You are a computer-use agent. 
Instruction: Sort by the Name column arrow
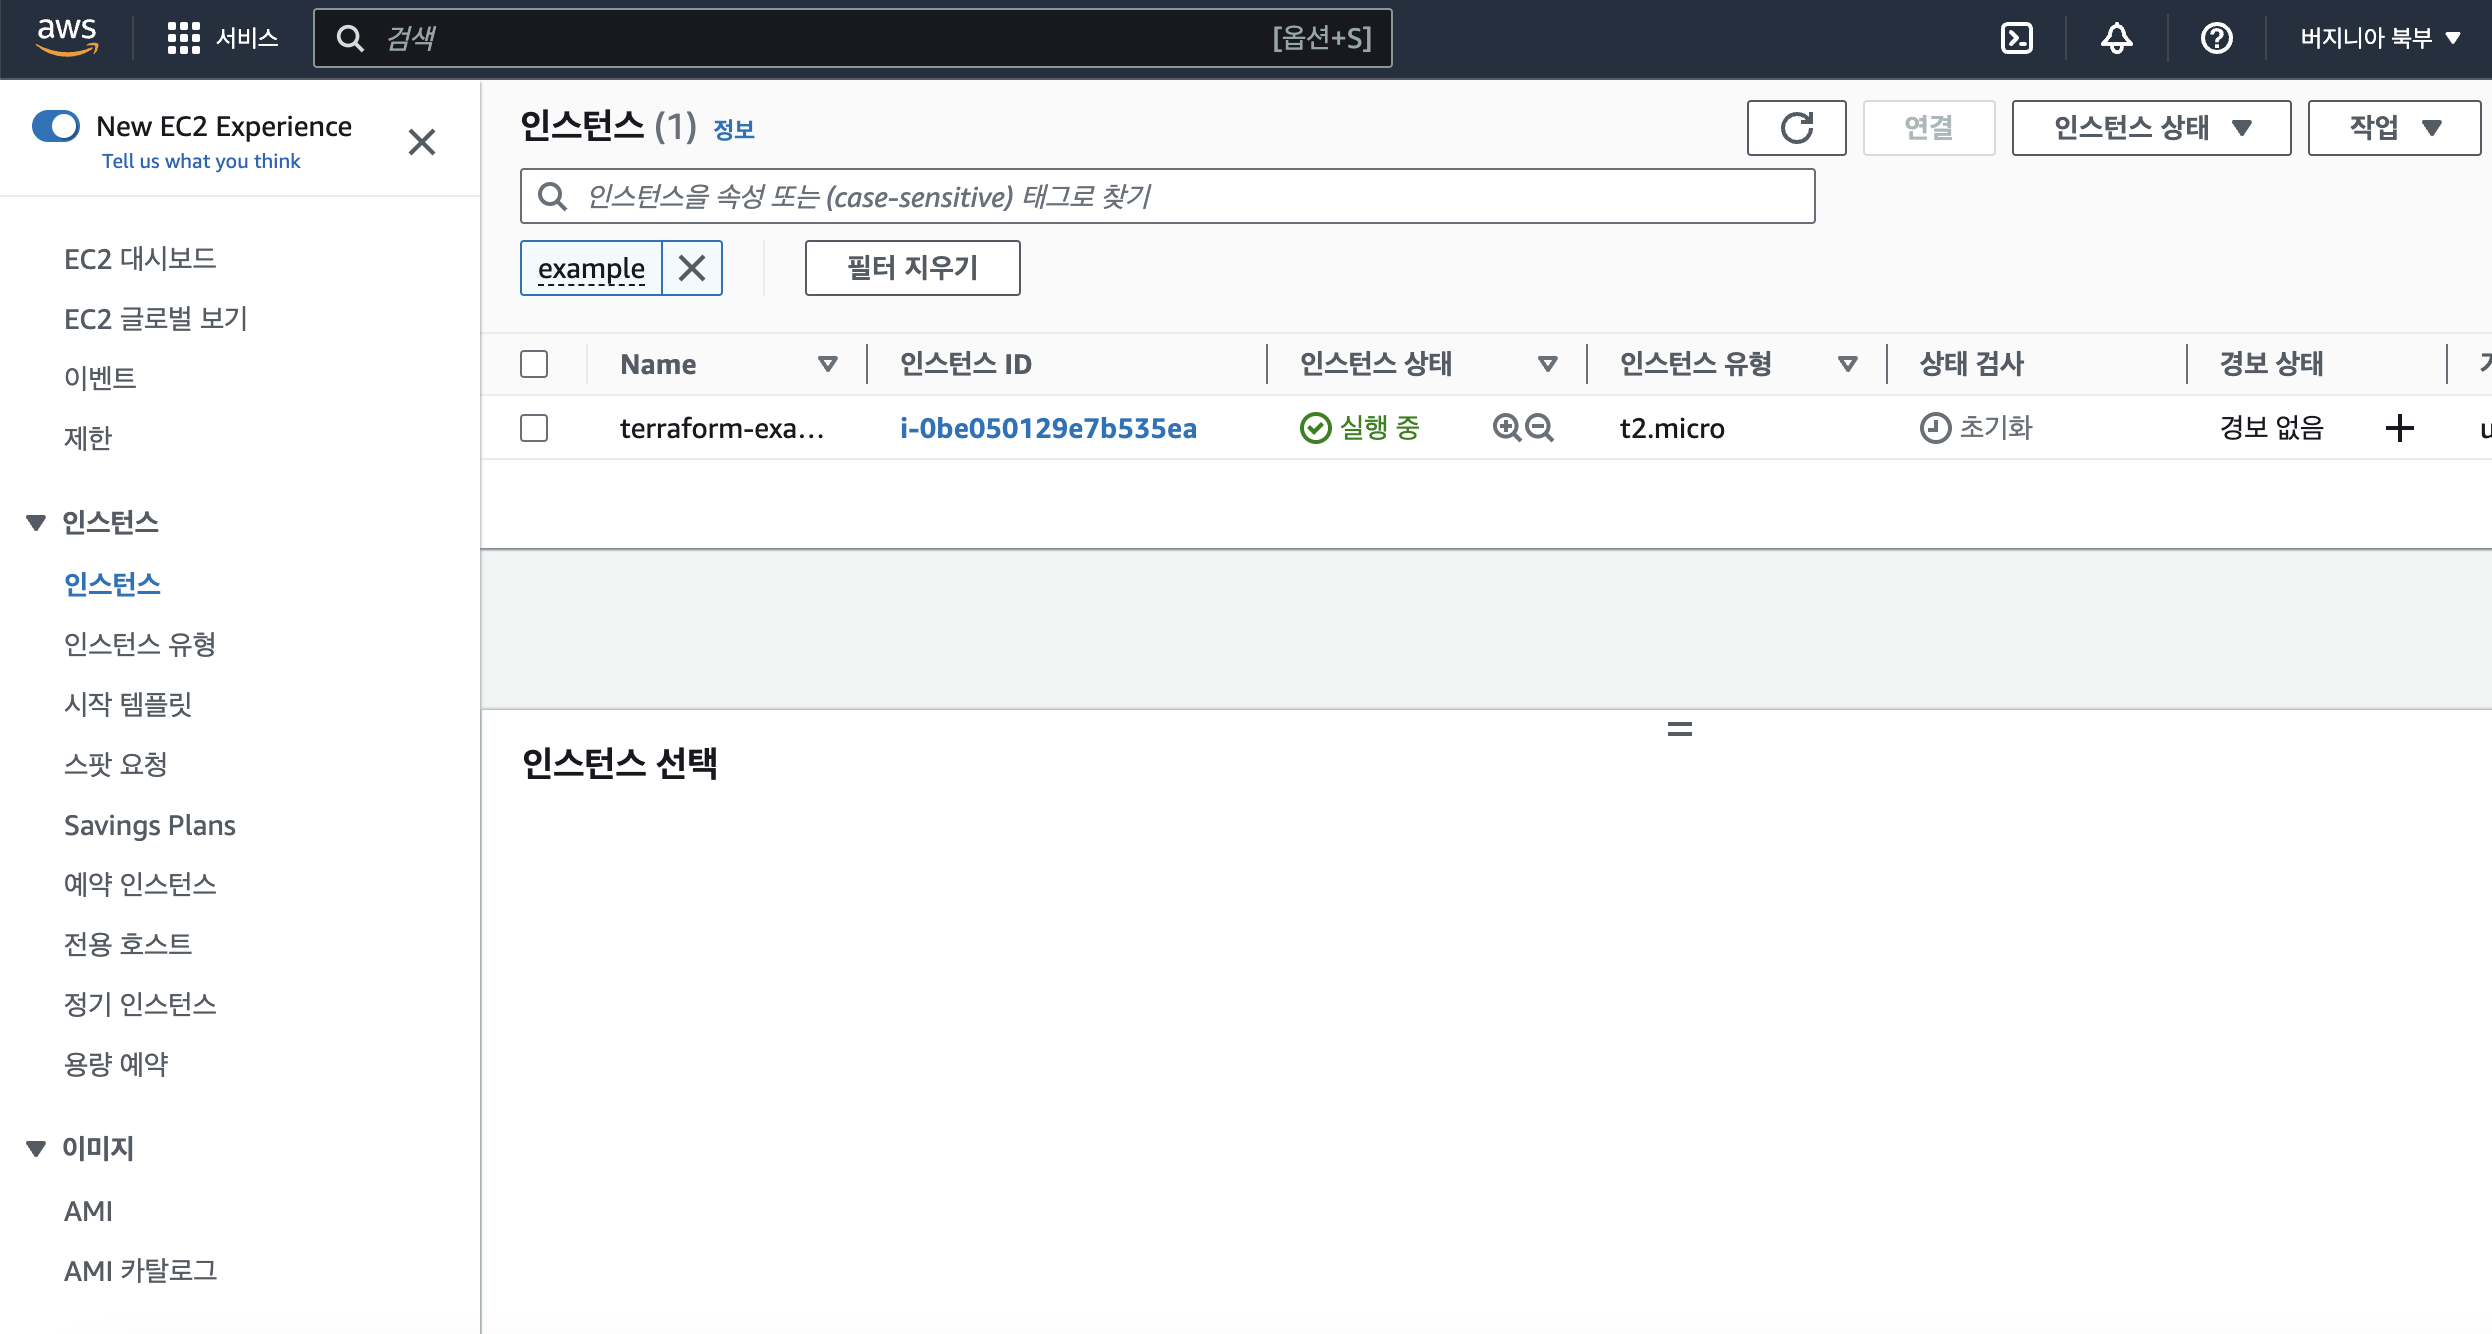point(828,364)
